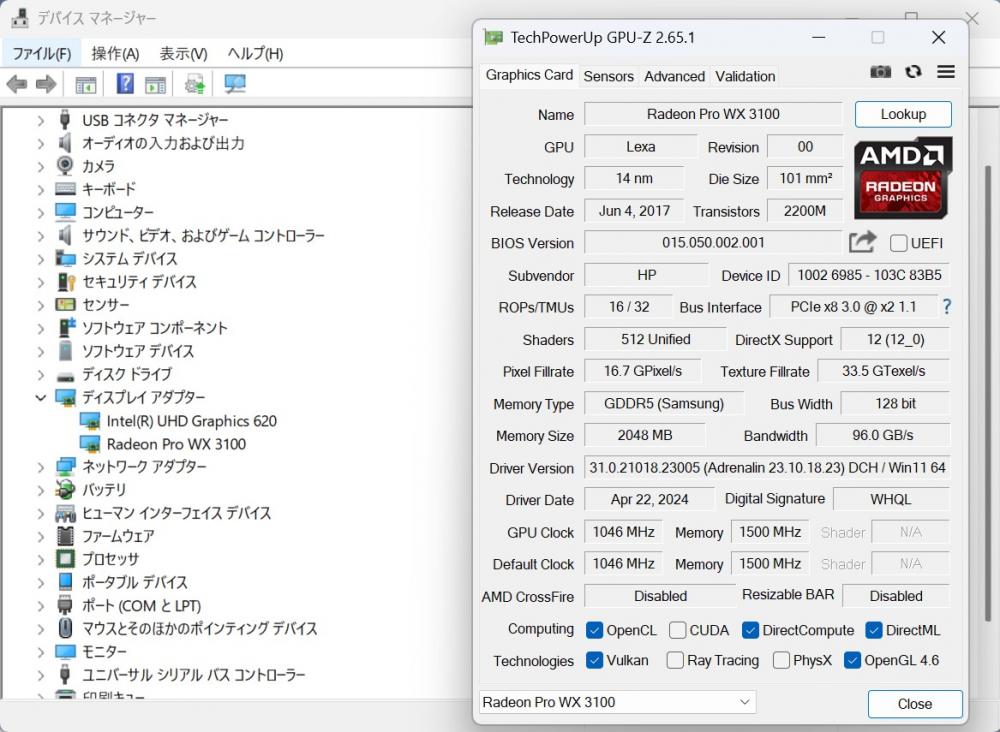Viewport: 1000px width, 732px height.
Task: Click the Bus Interface question mark icon
Action: (946, 307)
